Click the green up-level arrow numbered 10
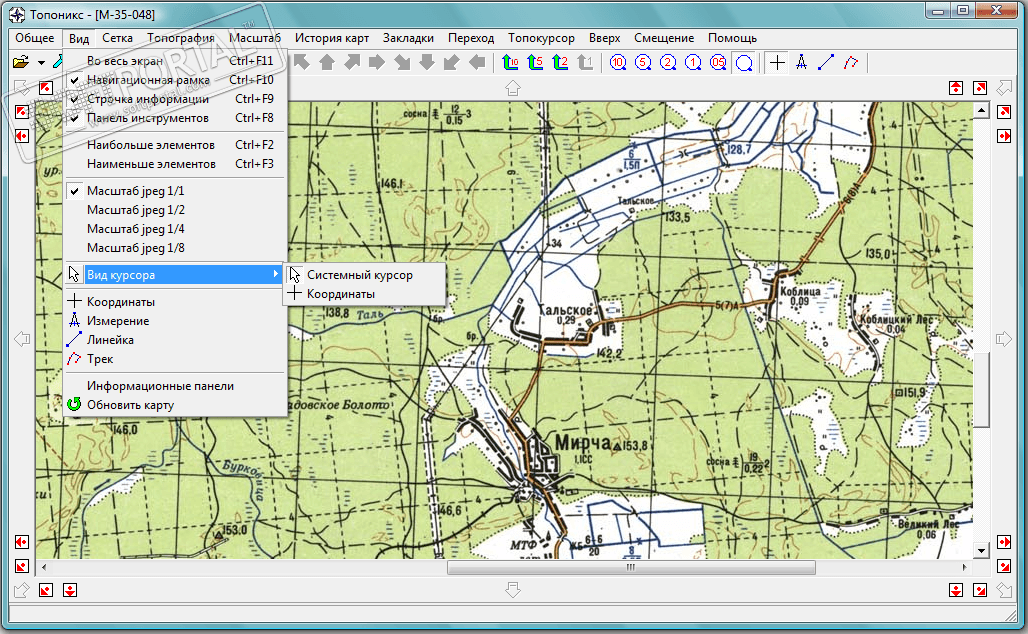The height and width of the screenshot is (634, 1028). point(511,63)
